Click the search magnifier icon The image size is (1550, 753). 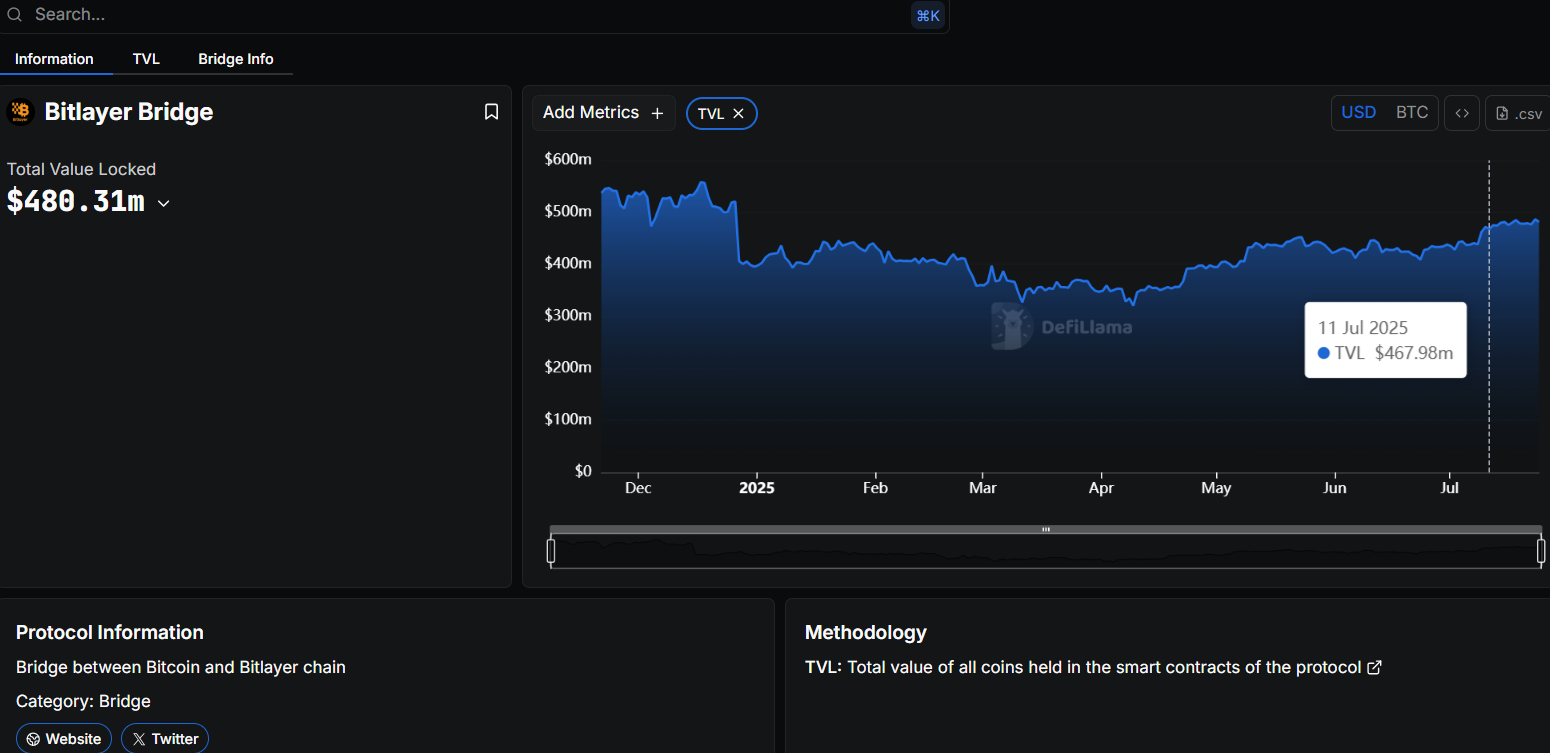[14, 15]
